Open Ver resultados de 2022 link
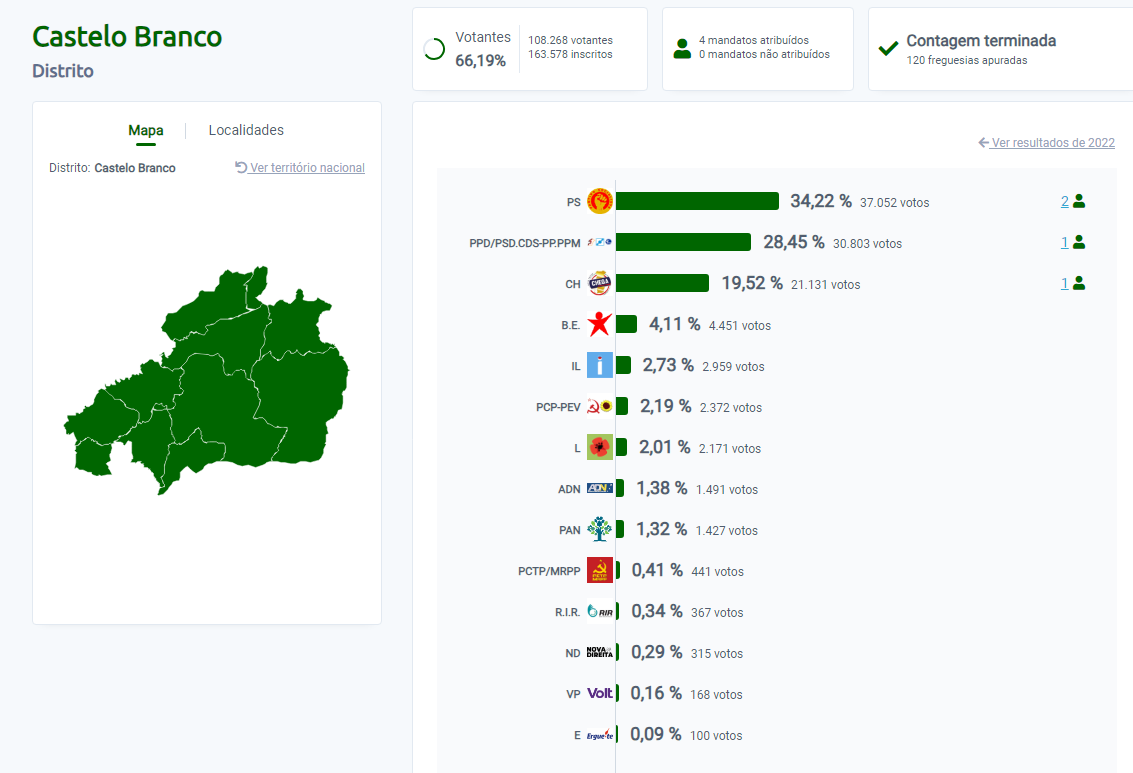Viewport: 1133px width, 773px height. point(1052,143)
